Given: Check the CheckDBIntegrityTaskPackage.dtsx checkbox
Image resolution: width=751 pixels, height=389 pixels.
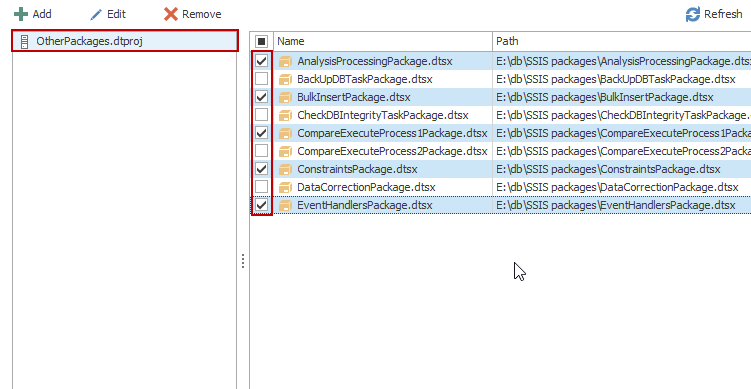Looking at the screenshot, I should point(262,115).
